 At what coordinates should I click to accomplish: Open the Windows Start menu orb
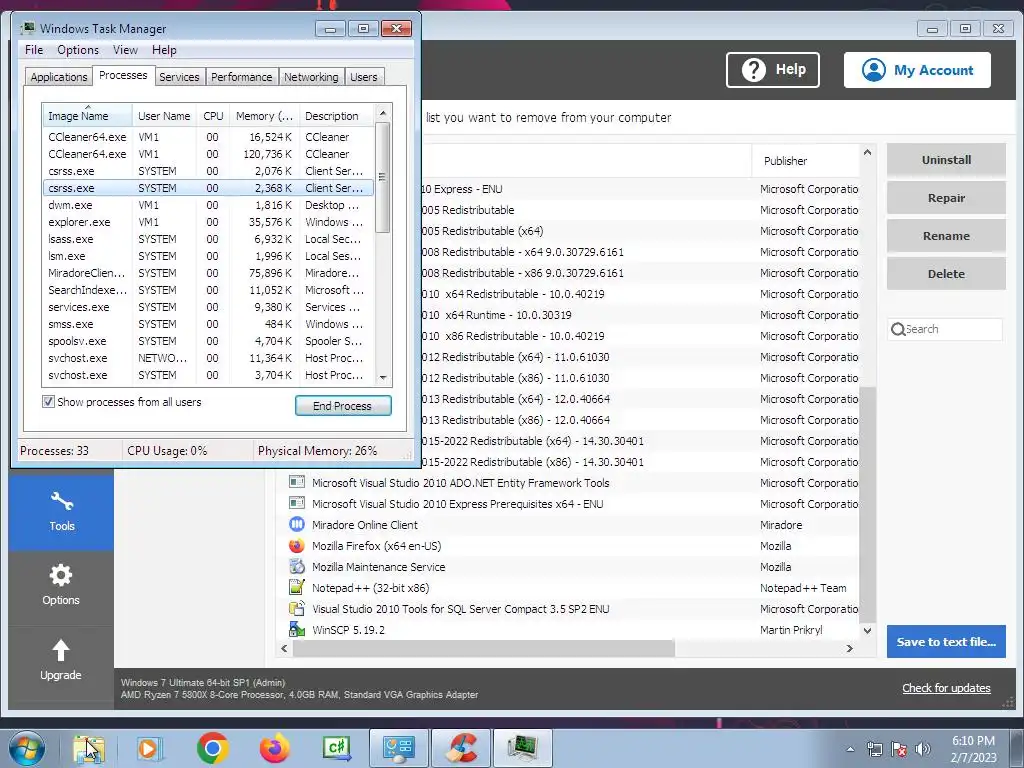27,748
